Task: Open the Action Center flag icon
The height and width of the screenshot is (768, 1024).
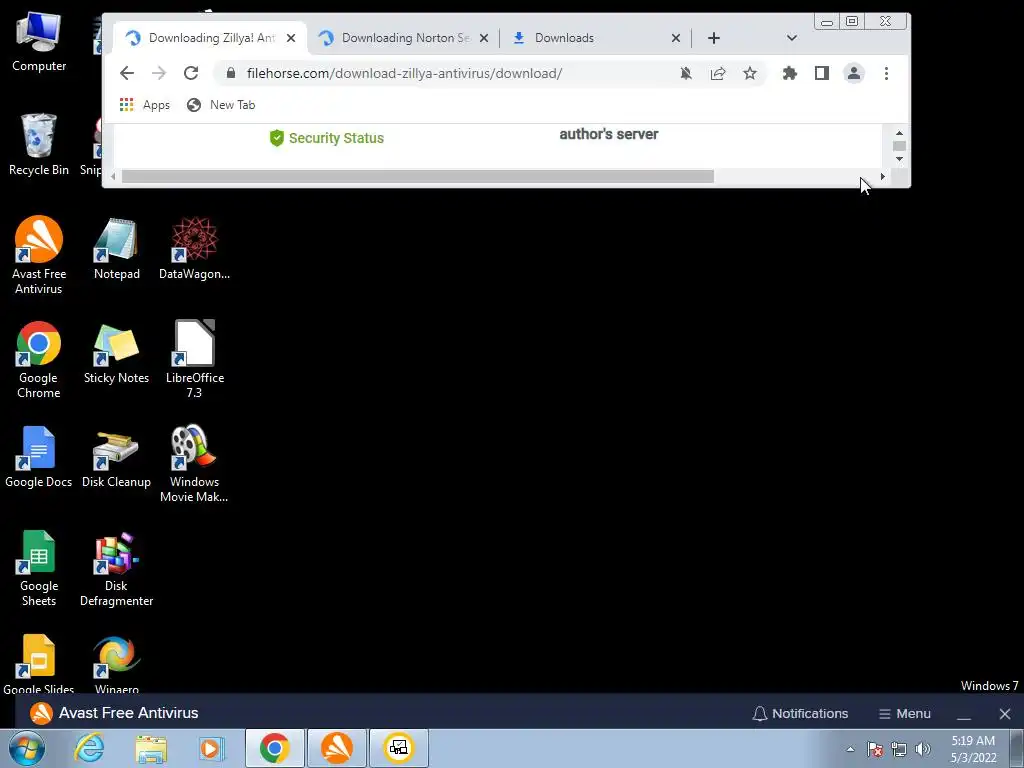Action: point(875,749)
